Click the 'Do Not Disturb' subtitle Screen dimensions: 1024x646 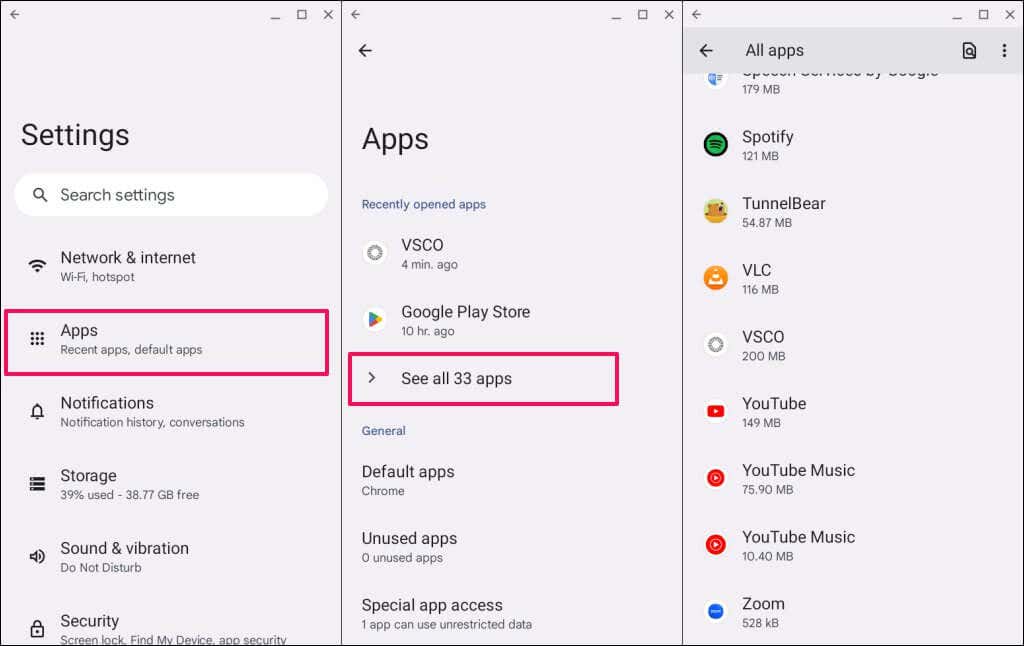point(101,568)
